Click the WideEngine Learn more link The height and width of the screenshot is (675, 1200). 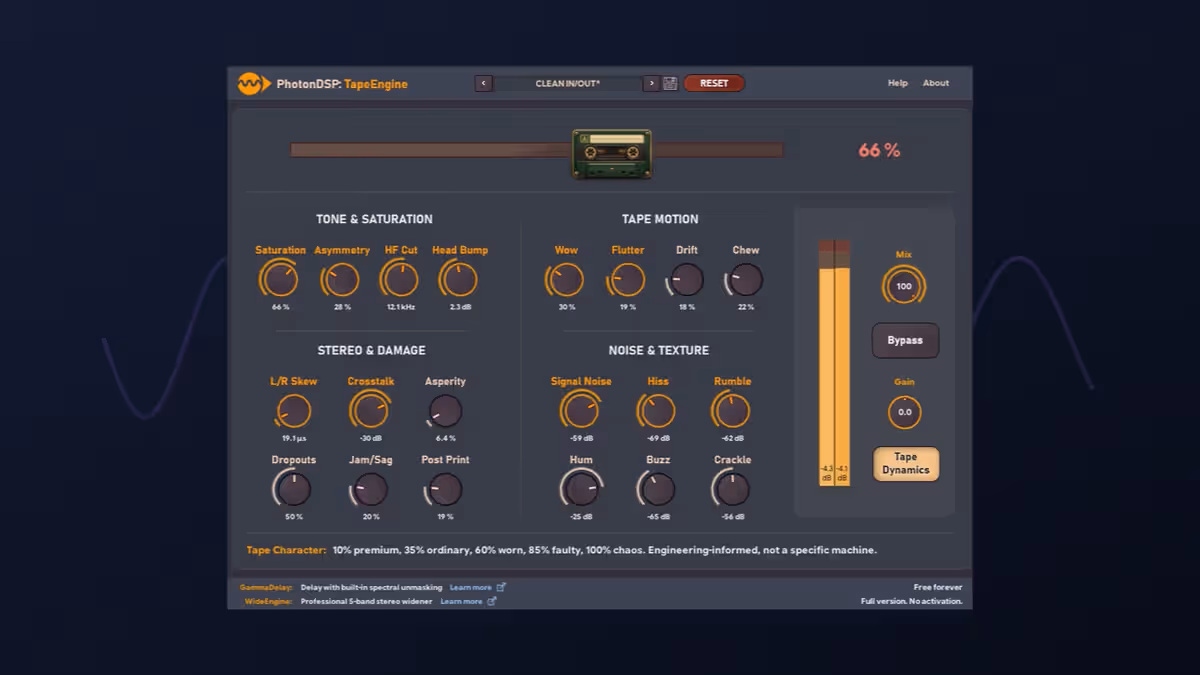click(x=461, y=601)
